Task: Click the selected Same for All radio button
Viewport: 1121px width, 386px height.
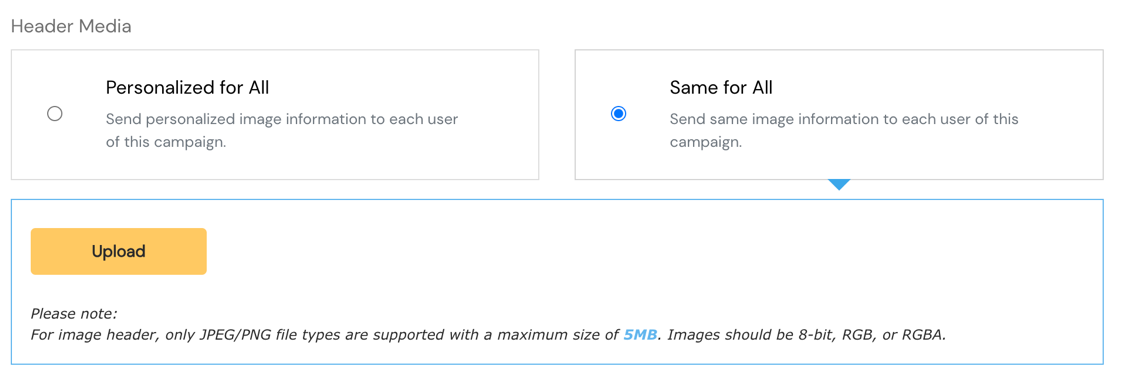Action: (618, 114)
